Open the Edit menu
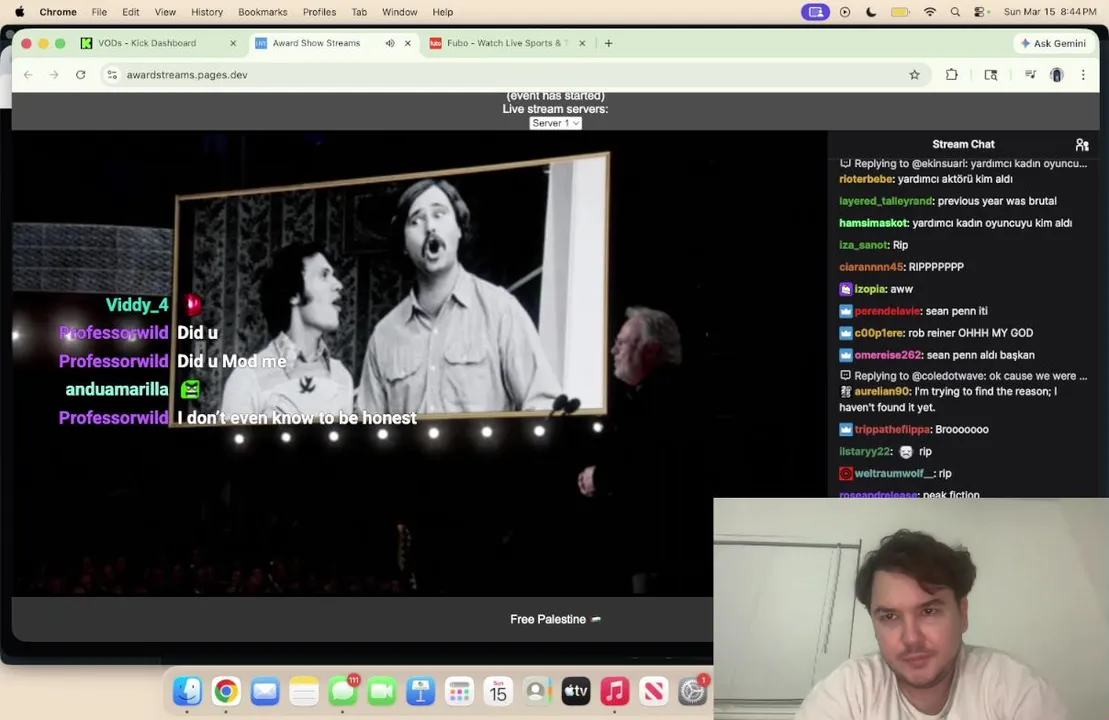The width and height of the screenshot is (1109, 720). (130, 12)
